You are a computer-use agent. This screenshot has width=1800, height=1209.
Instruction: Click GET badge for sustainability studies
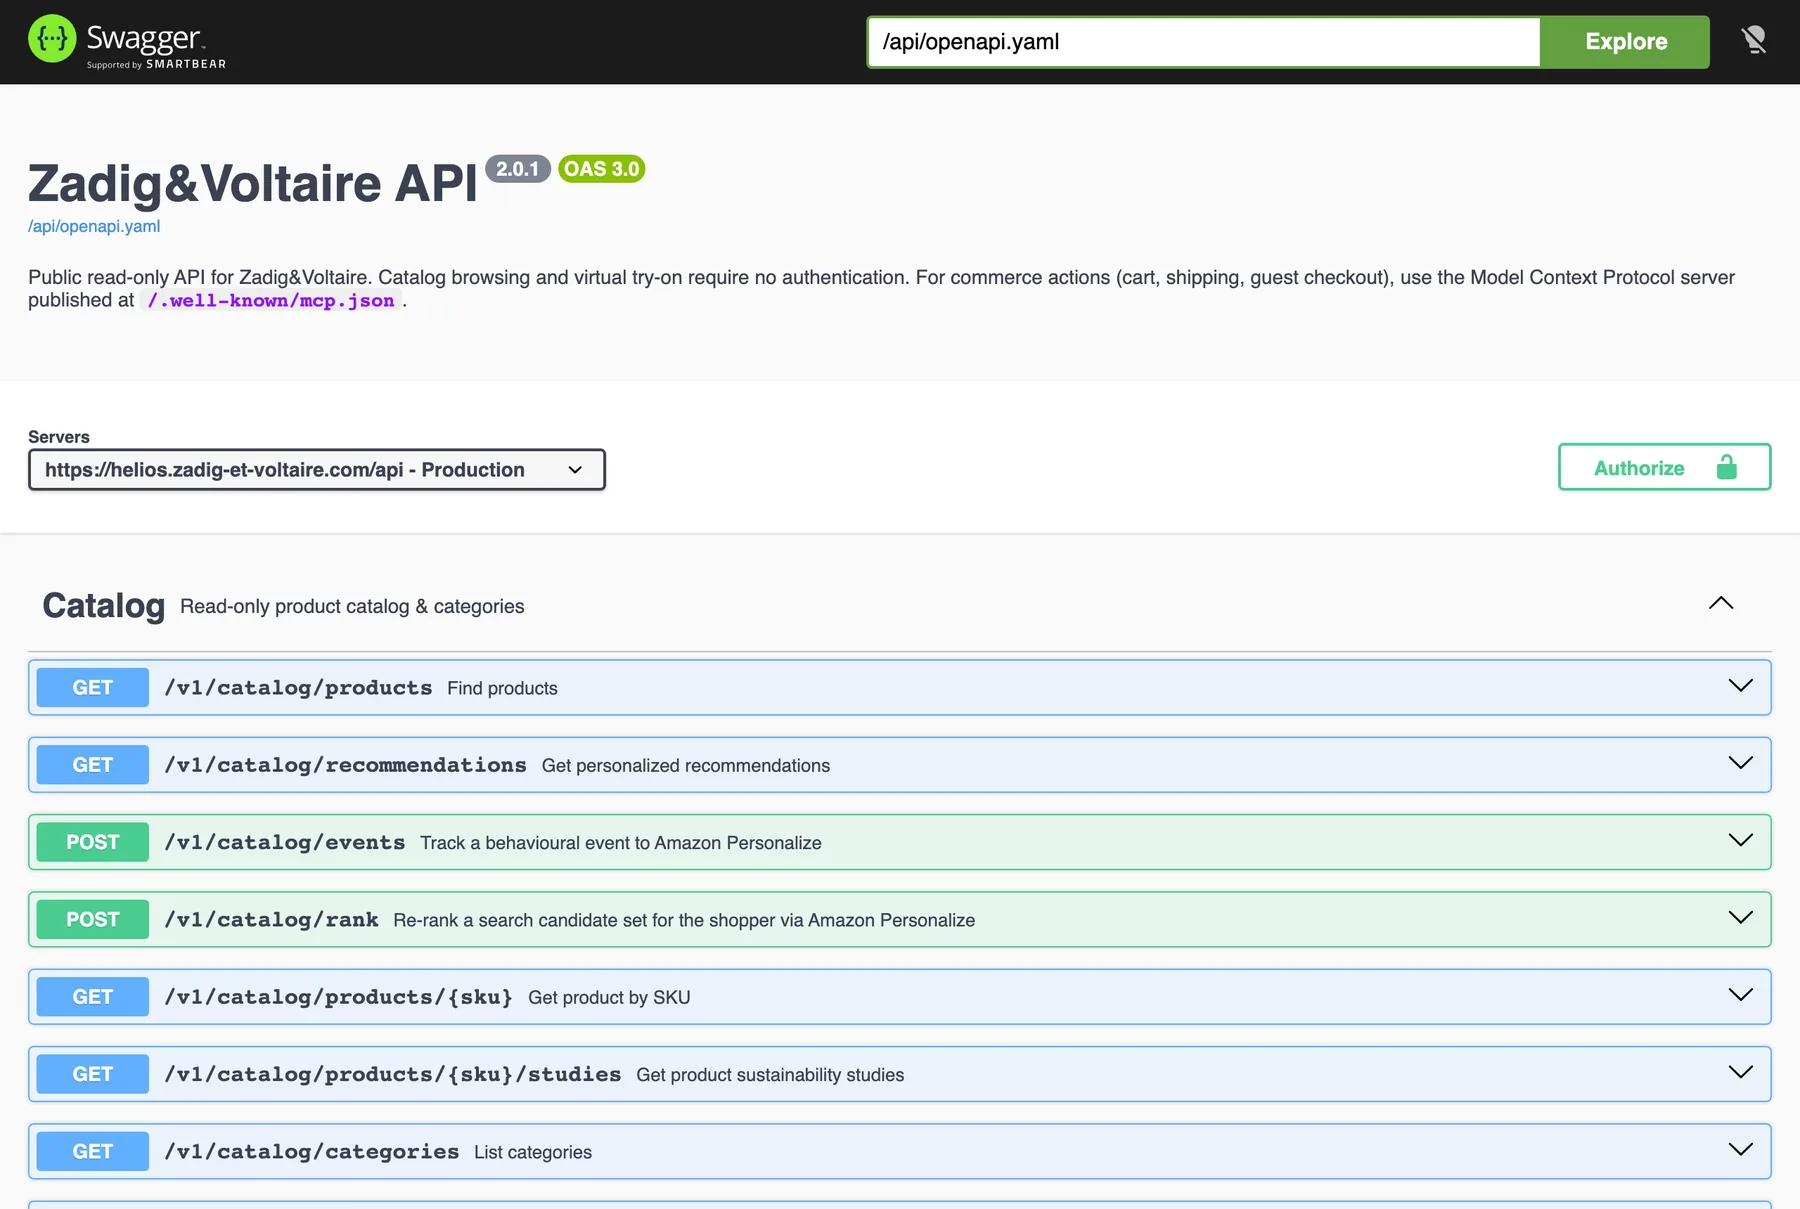coord(93,1074)
